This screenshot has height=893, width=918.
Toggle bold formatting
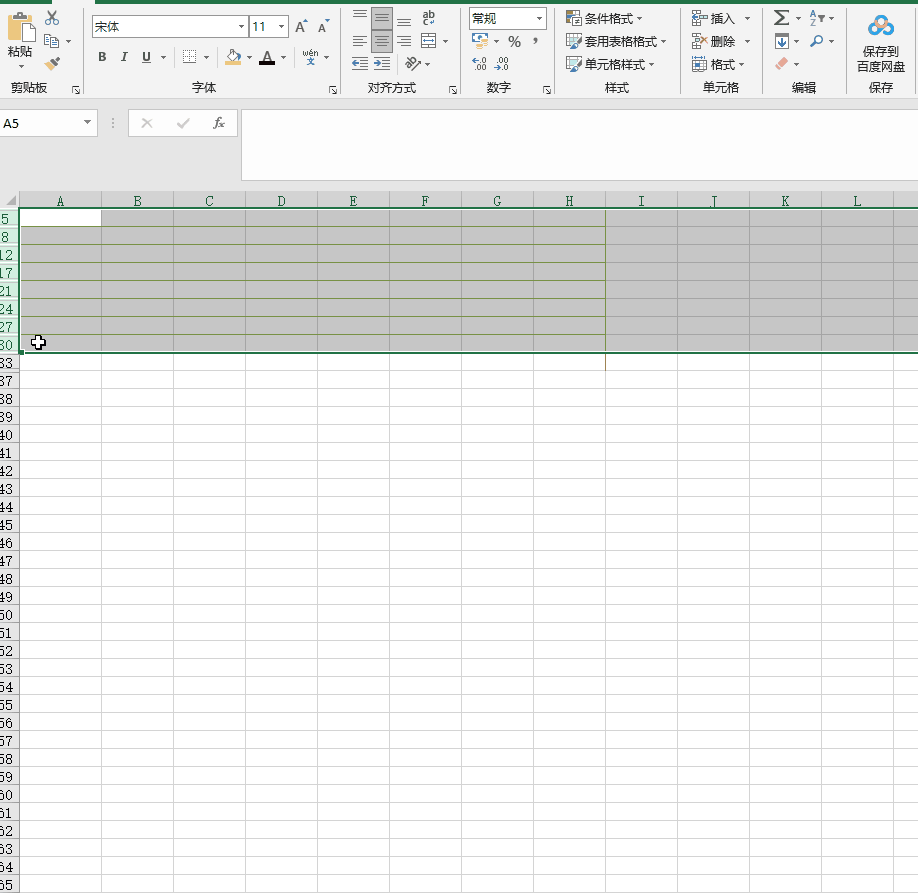[102, 57]
